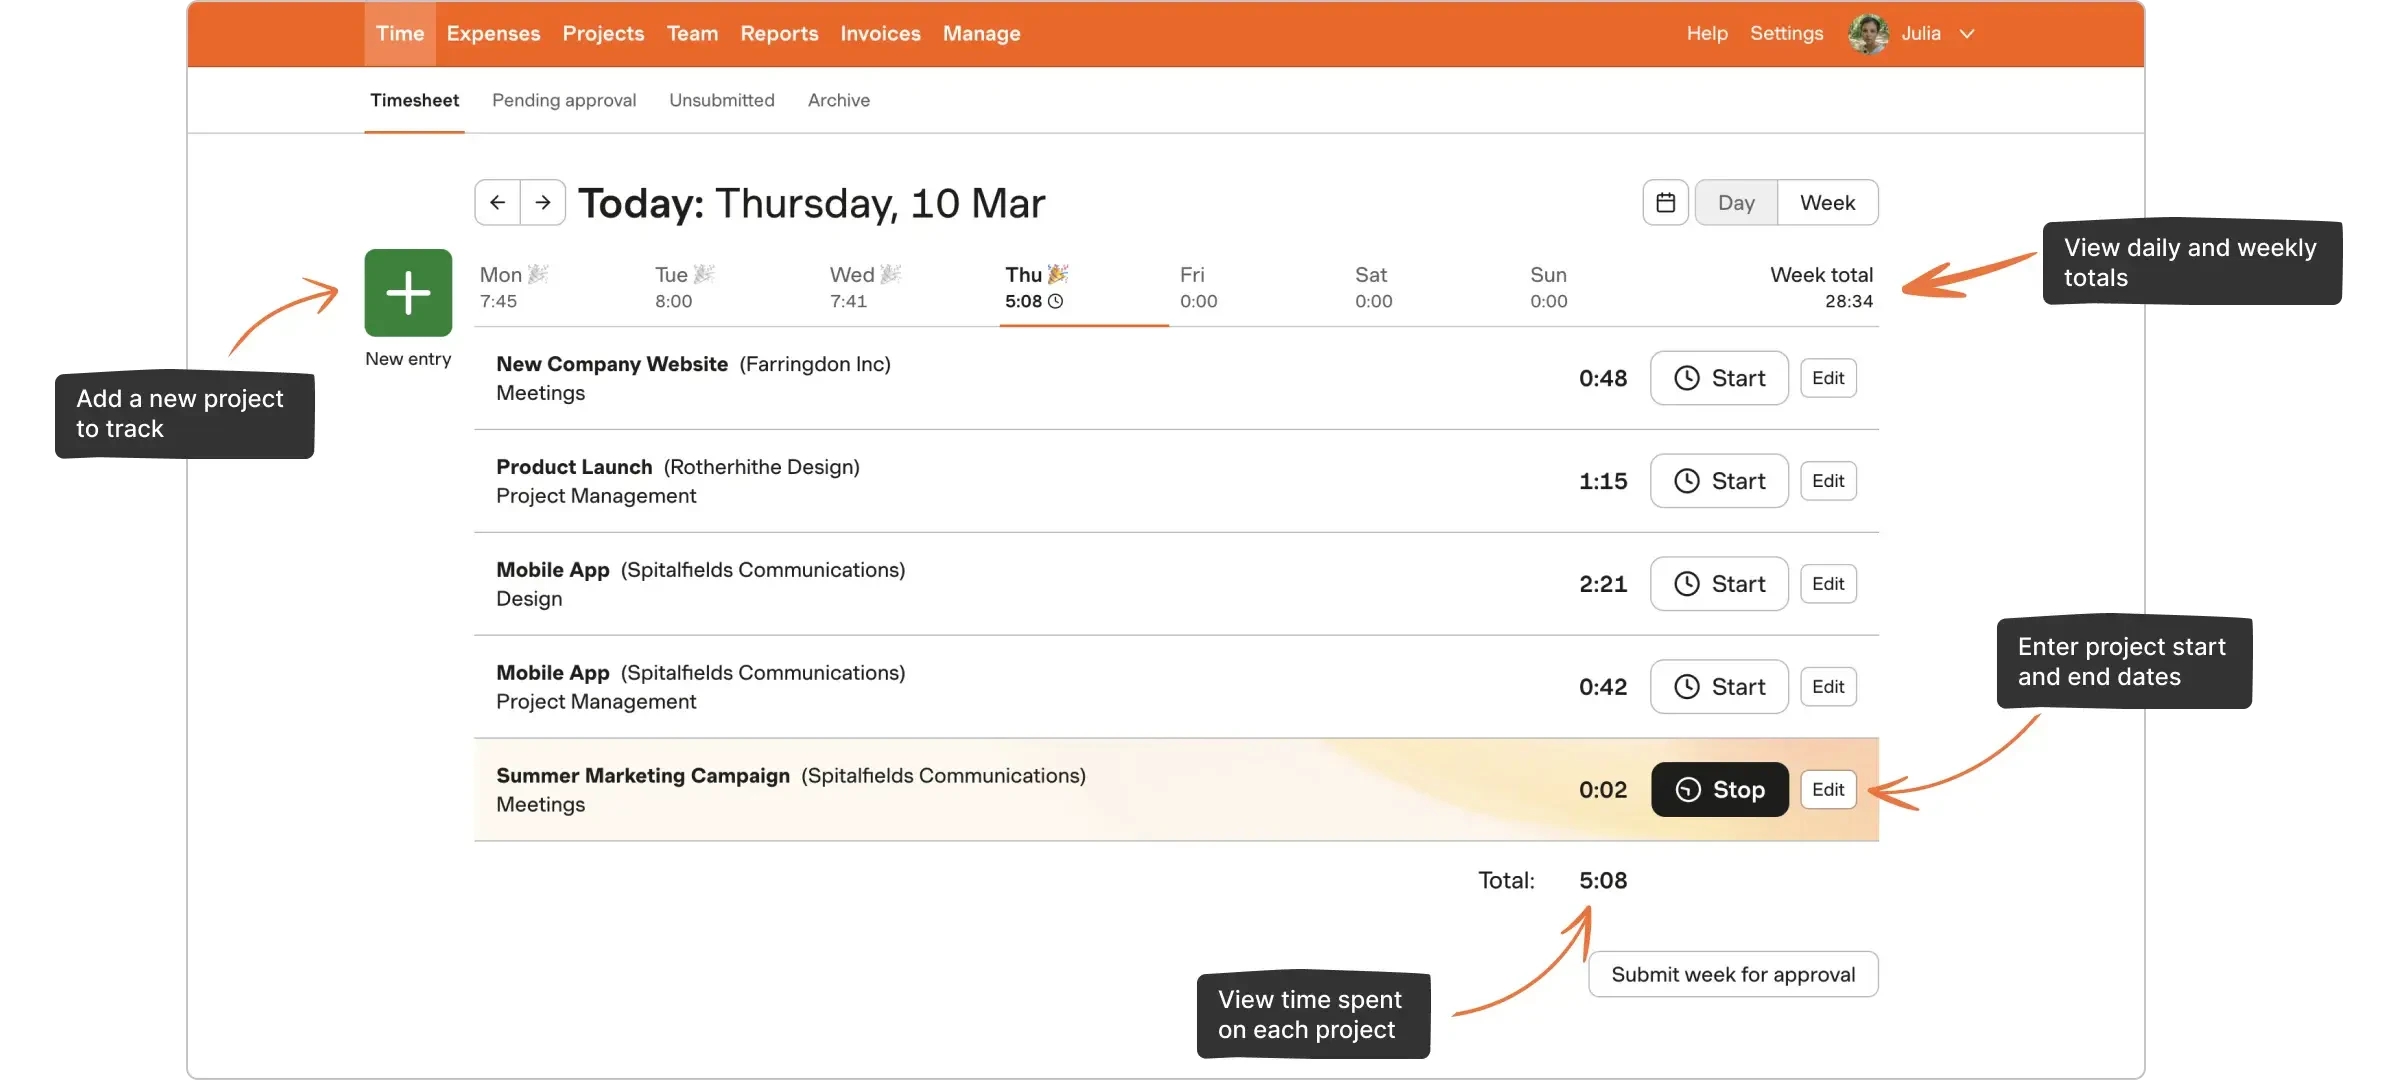This screenshot has height=1080, width=2400.
Task: Start timer for Product Launch entry
Action: point(1719,481)
